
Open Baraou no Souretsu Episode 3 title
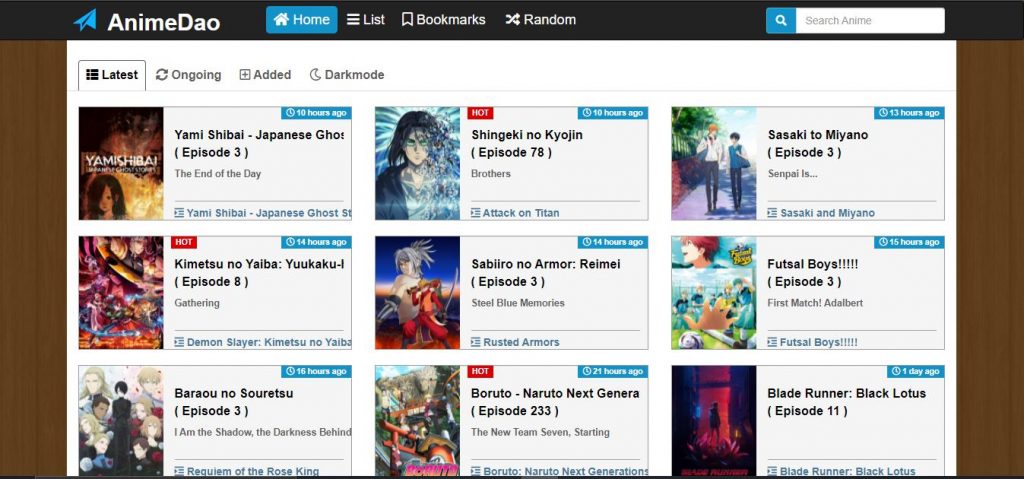click(x=234, y=403)
